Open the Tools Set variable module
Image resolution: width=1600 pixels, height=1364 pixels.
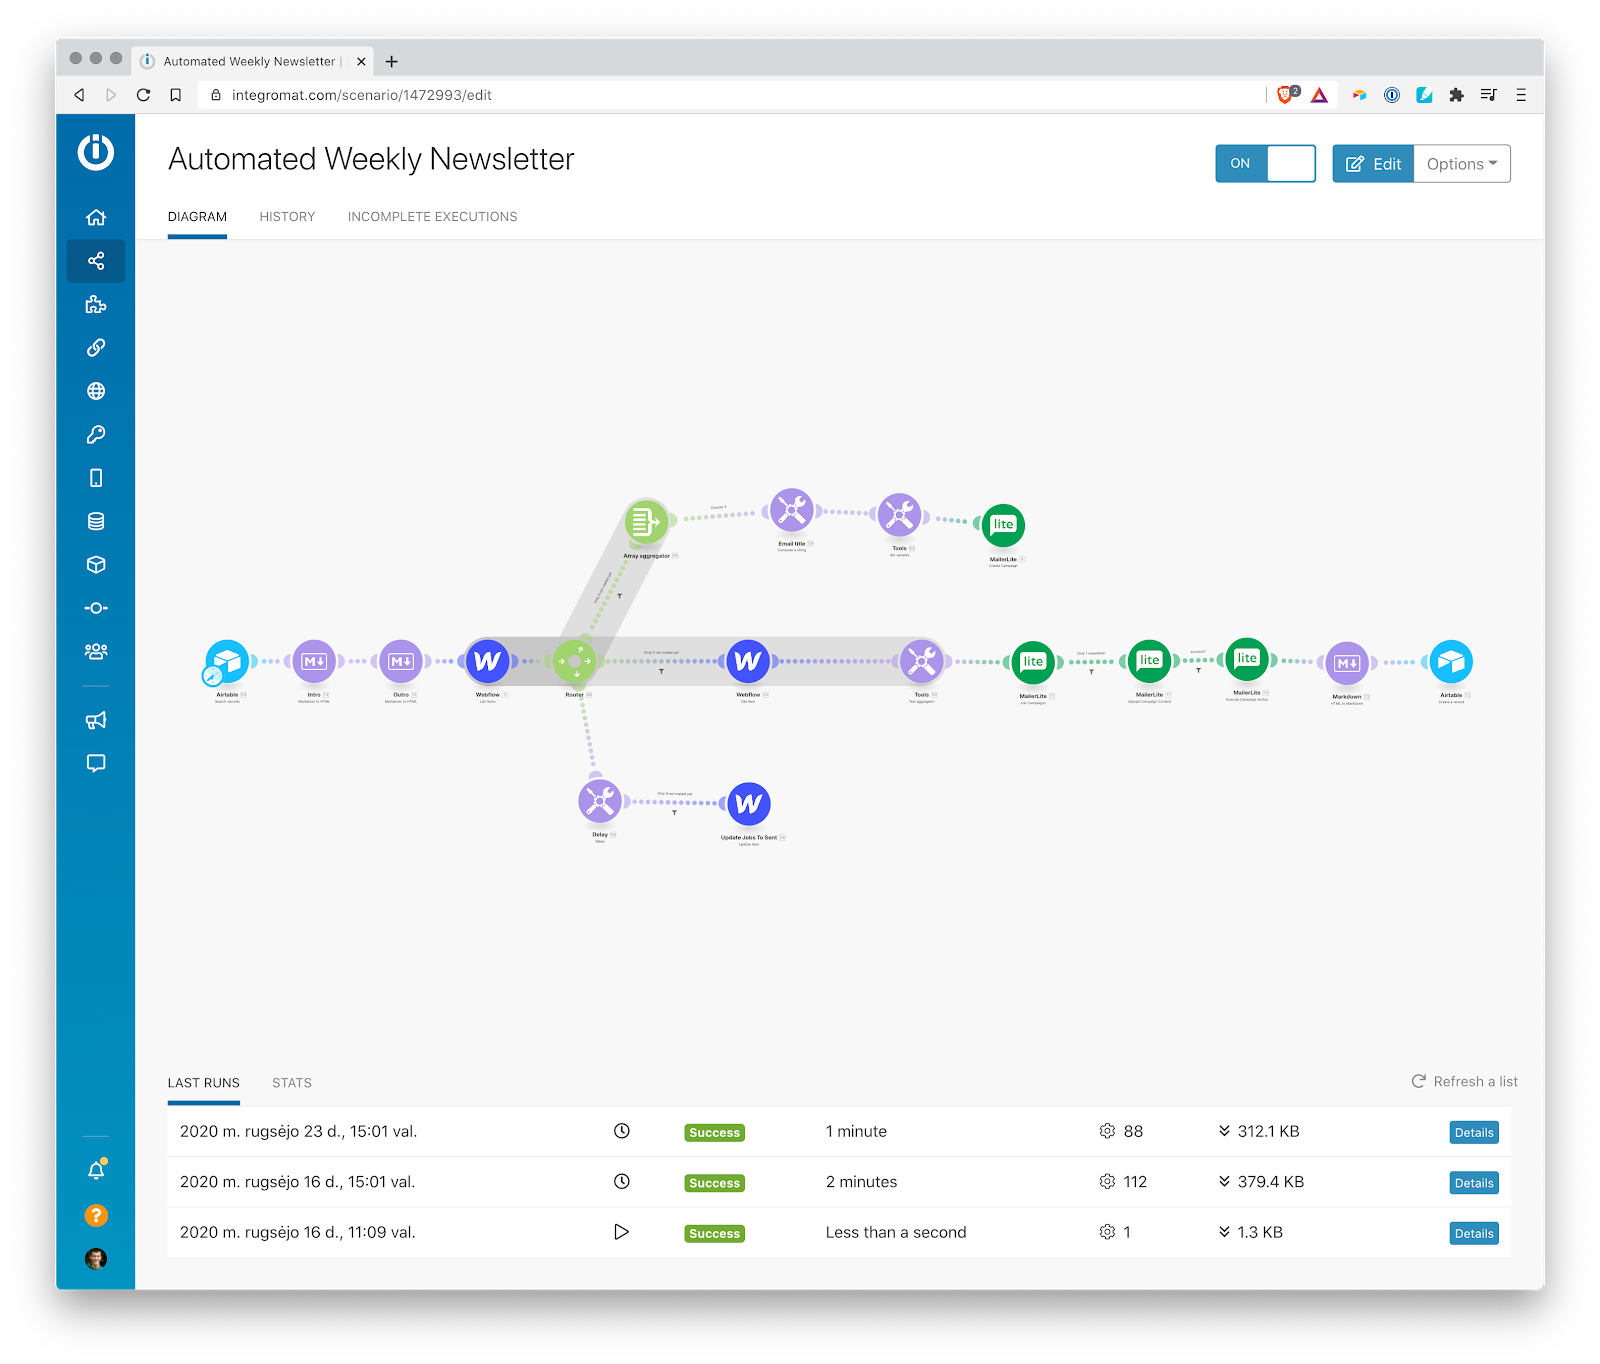[899, 514]
